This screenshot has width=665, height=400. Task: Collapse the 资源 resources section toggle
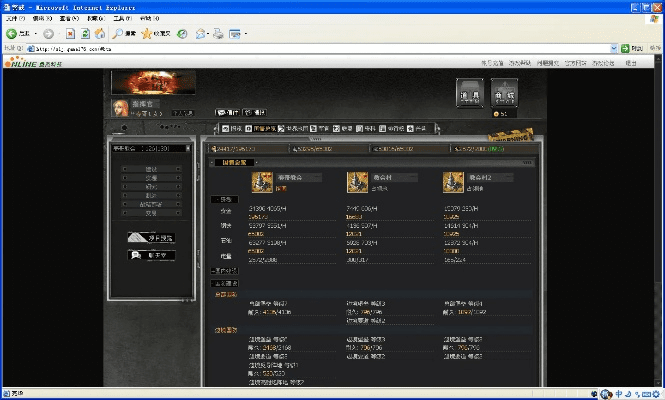coord(225,199)
